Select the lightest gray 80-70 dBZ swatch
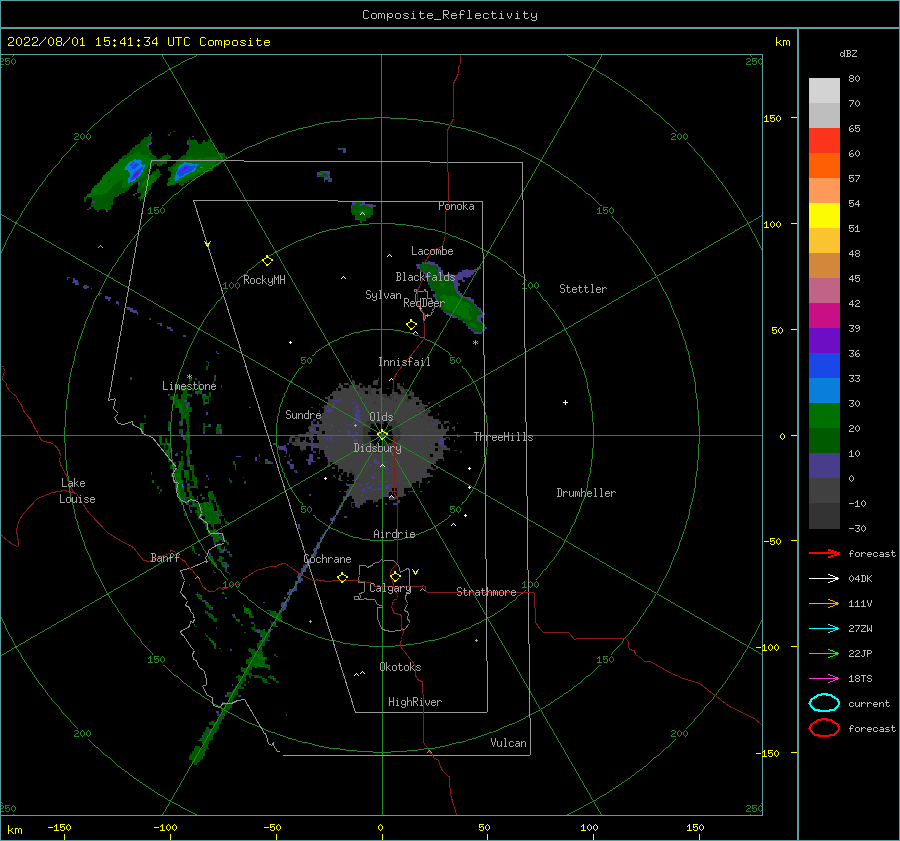The height and width of the screenshot is (841, 900). pyautogui.click(x=824, y=91)
